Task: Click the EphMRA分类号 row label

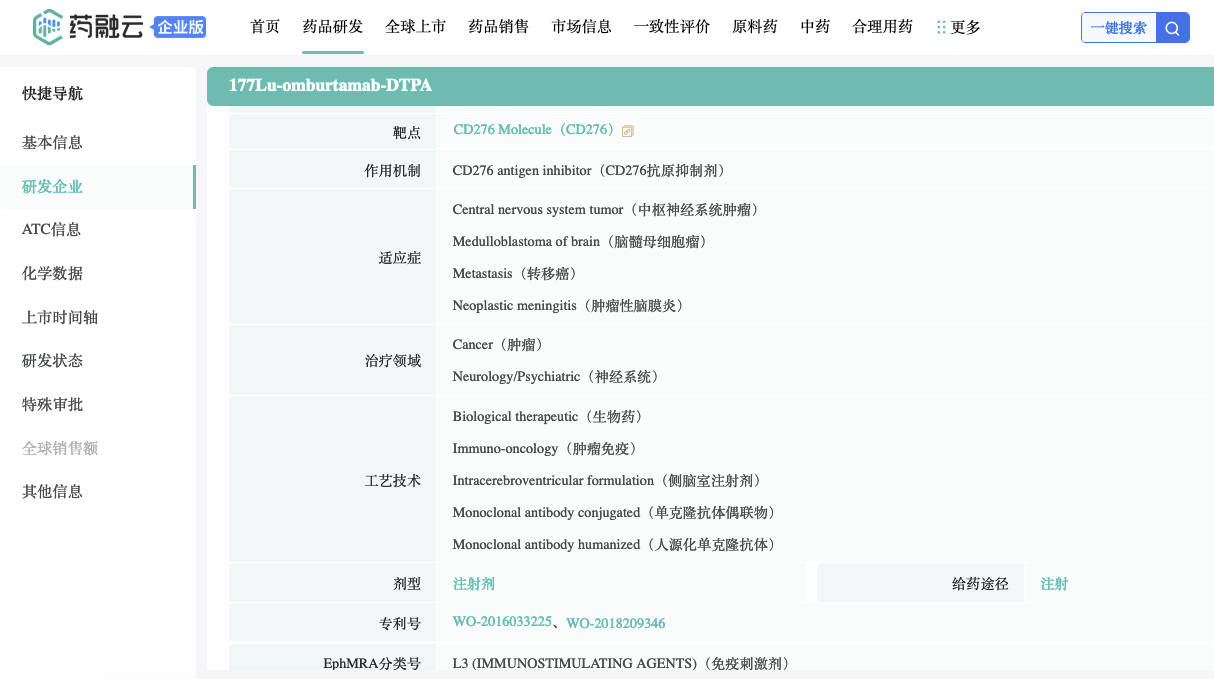Action: (372, 663)
